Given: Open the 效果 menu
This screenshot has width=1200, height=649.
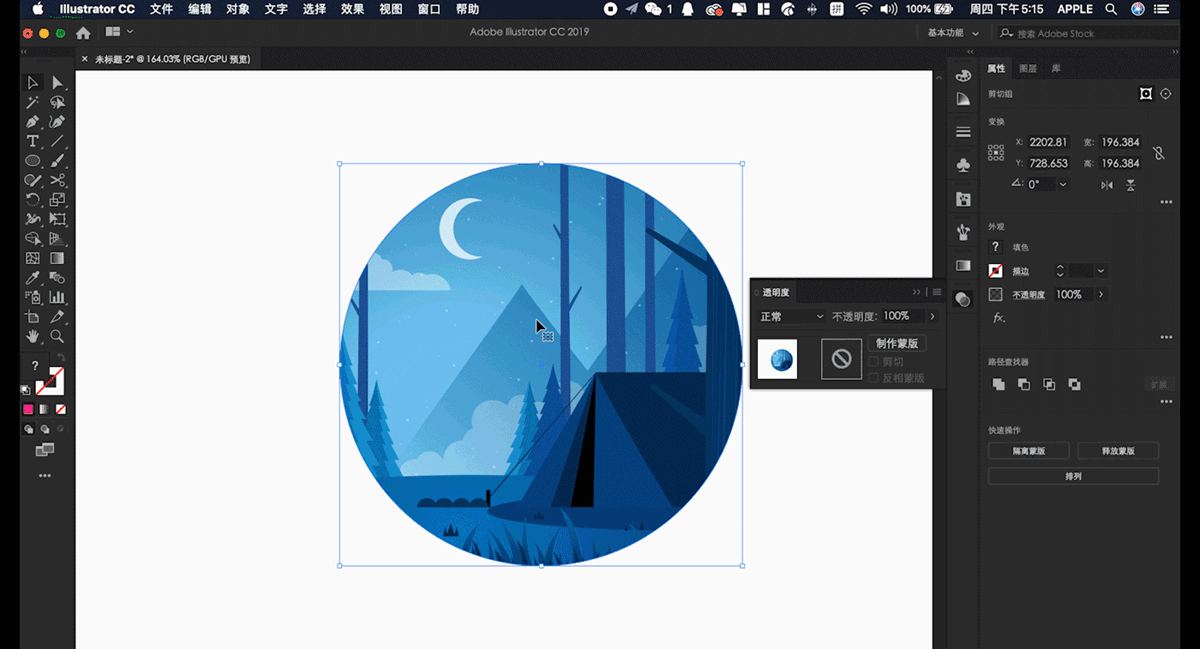Looking at the screenshot, I should 352,9.
